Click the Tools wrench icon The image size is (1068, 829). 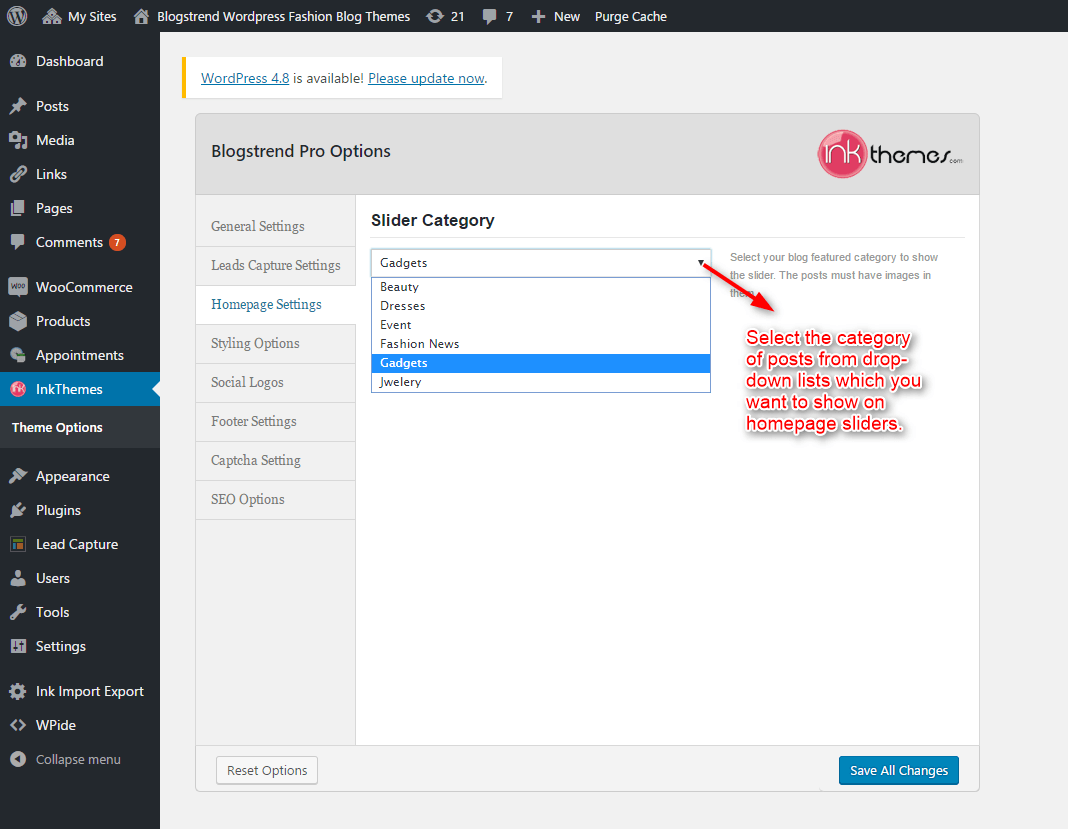click(x=18, y=612)
